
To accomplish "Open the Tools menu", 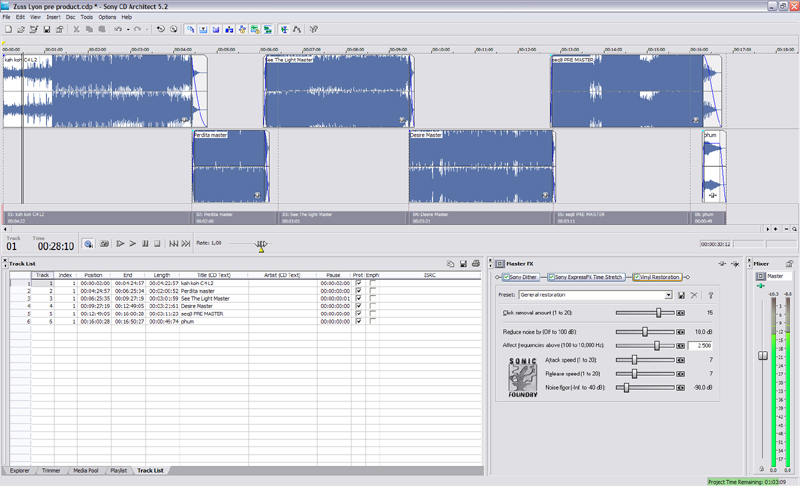I will click(x=87, y=17).
